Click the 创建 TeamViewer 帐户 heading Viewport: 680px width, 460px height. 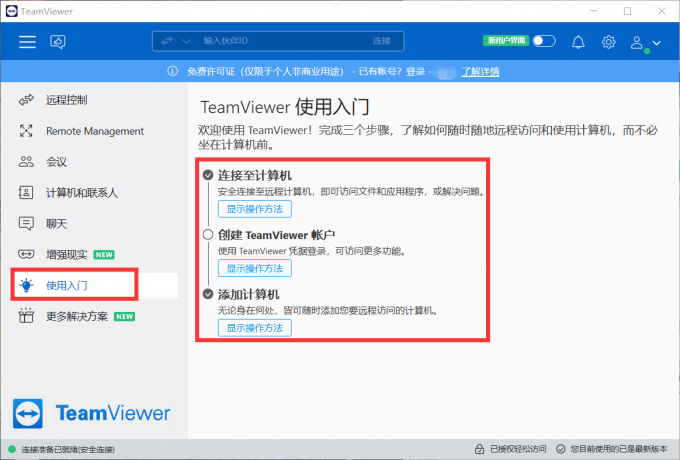(x=276, y=235)
